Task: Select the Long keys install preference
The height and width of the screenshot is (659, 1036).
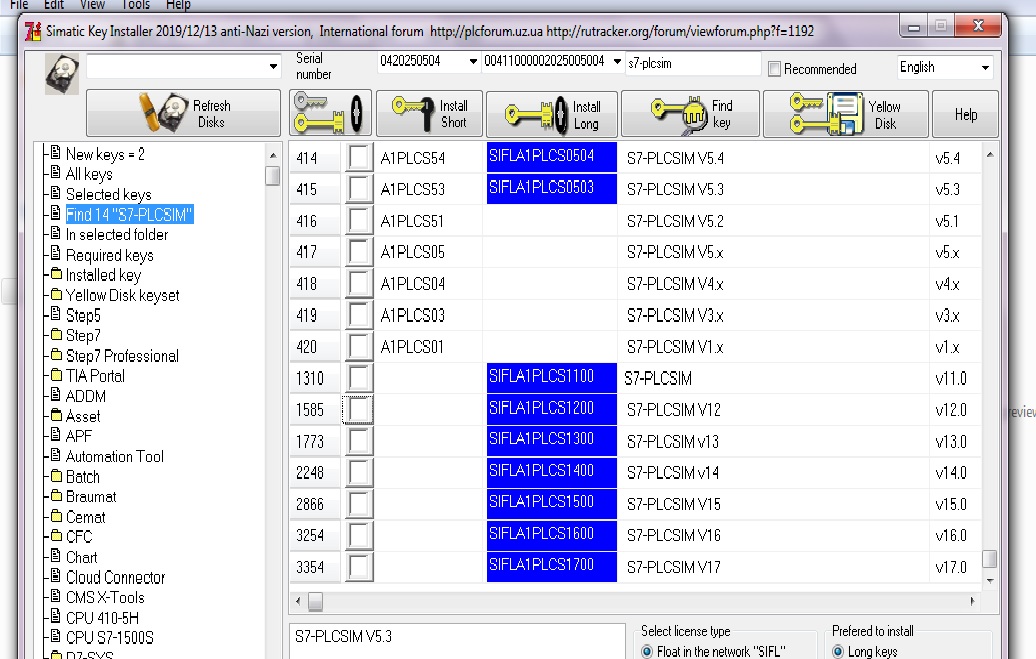Action: pos(838,651)
